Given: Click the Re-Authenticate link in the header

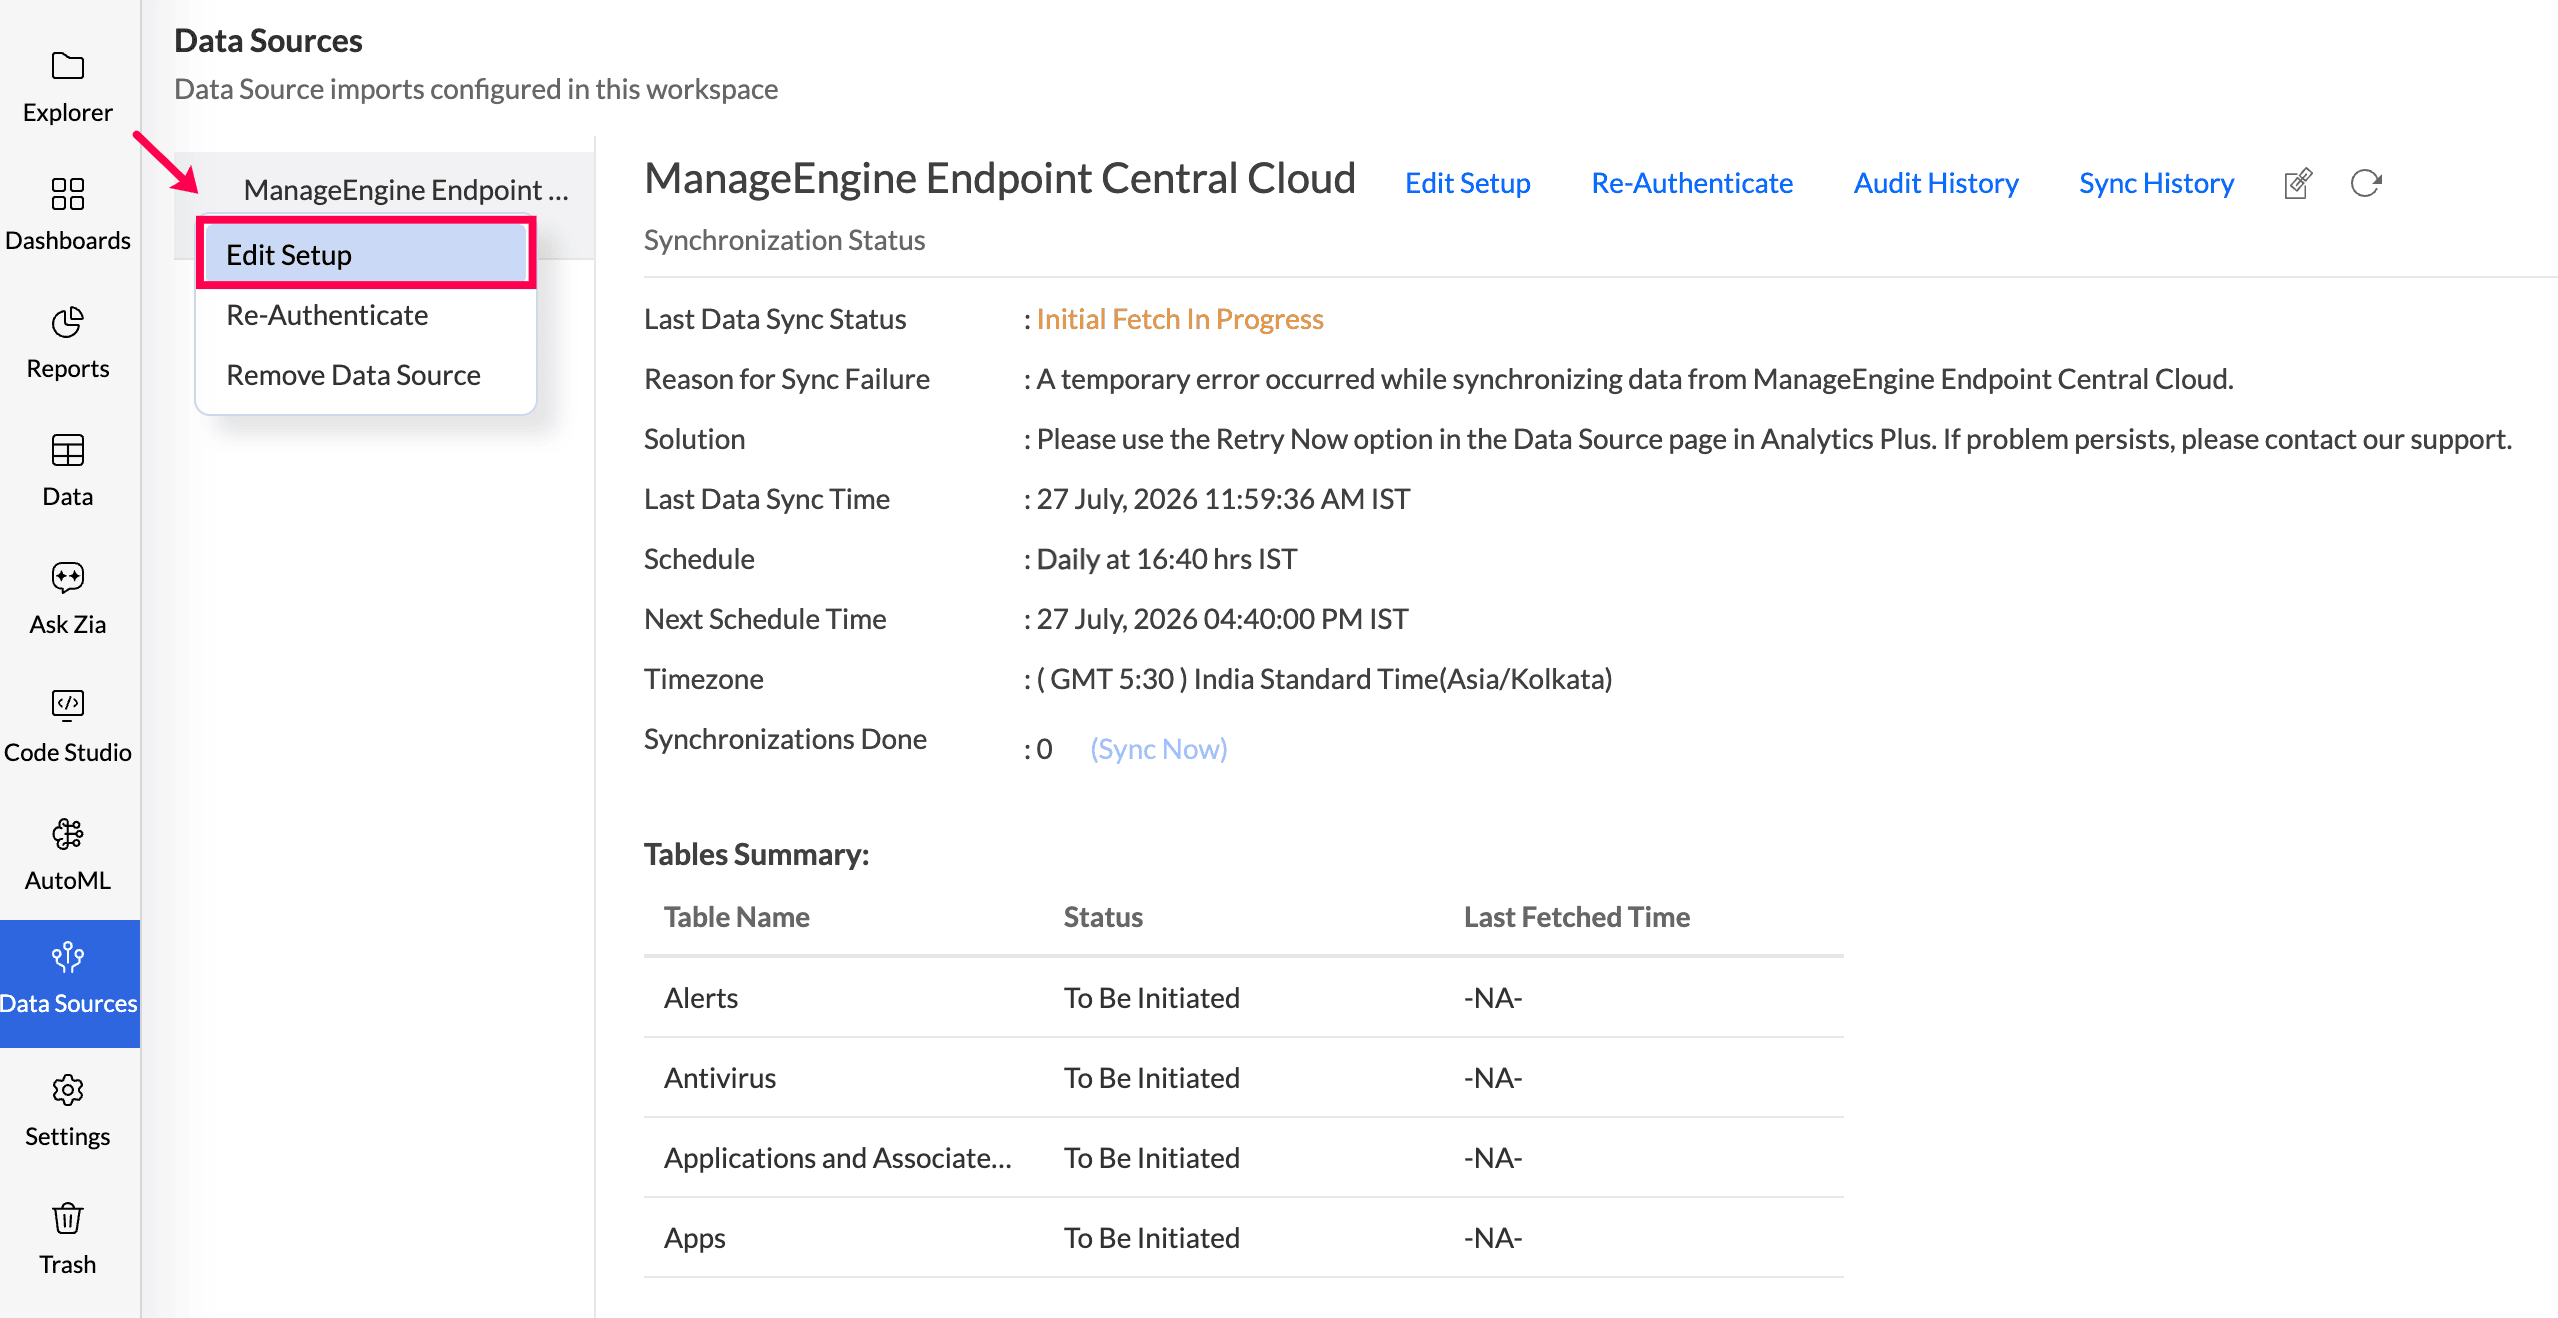Looking at the screenshot, I should (x=1692, y=183).
